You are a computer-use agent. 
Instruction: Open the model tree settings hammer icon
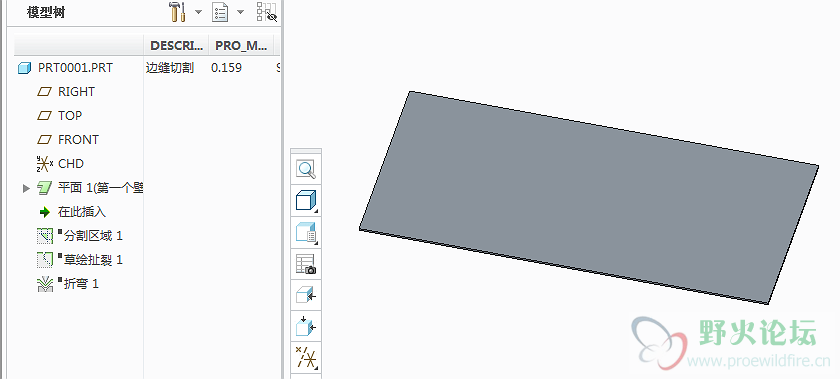click(177, 12)
